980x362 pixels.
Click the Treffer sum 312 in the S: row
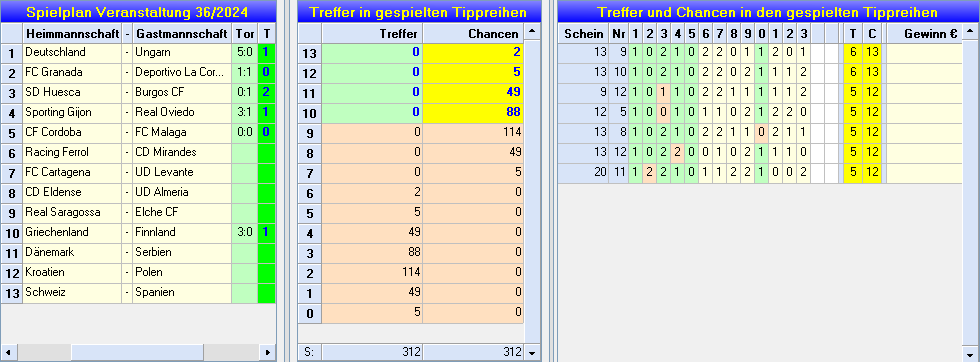(x=372, y=352)
